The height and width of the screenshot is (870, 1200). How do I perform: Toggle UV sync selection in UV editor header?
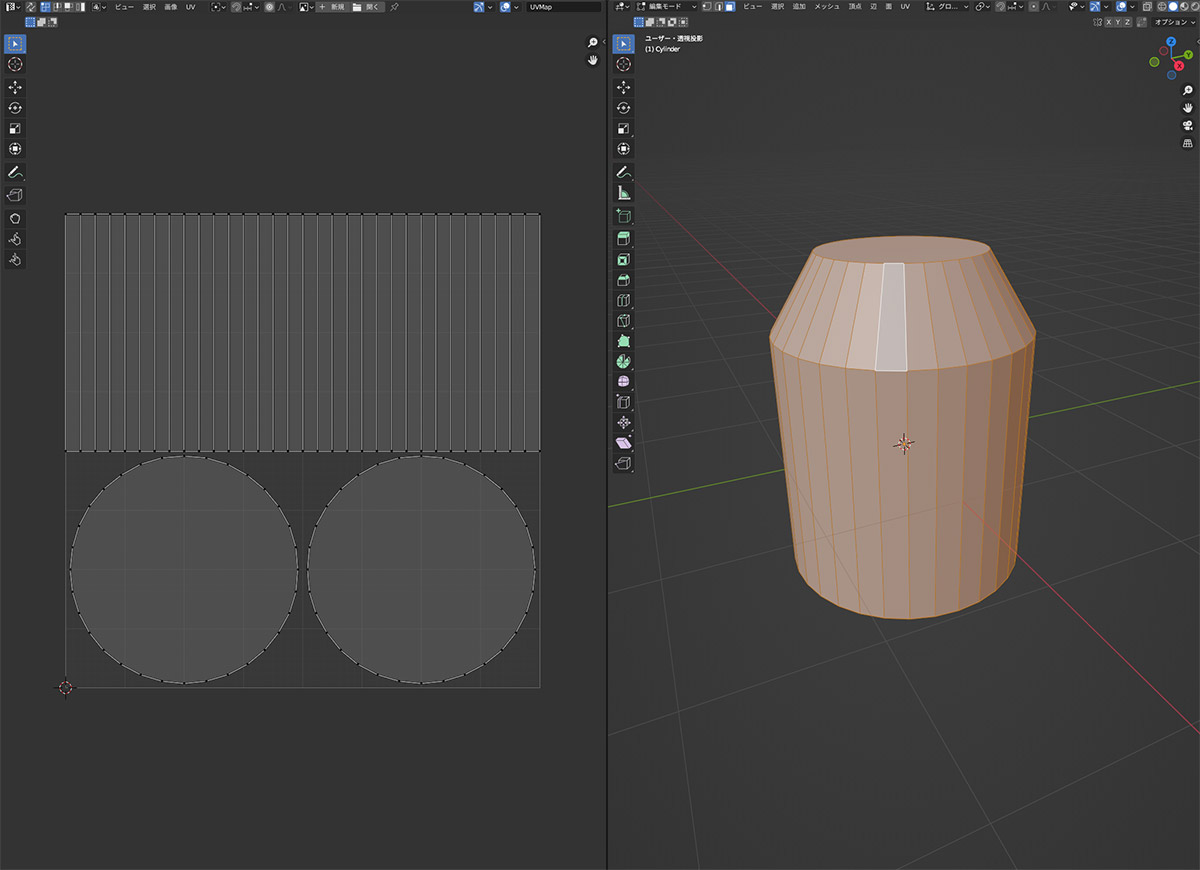pos(31,7)
